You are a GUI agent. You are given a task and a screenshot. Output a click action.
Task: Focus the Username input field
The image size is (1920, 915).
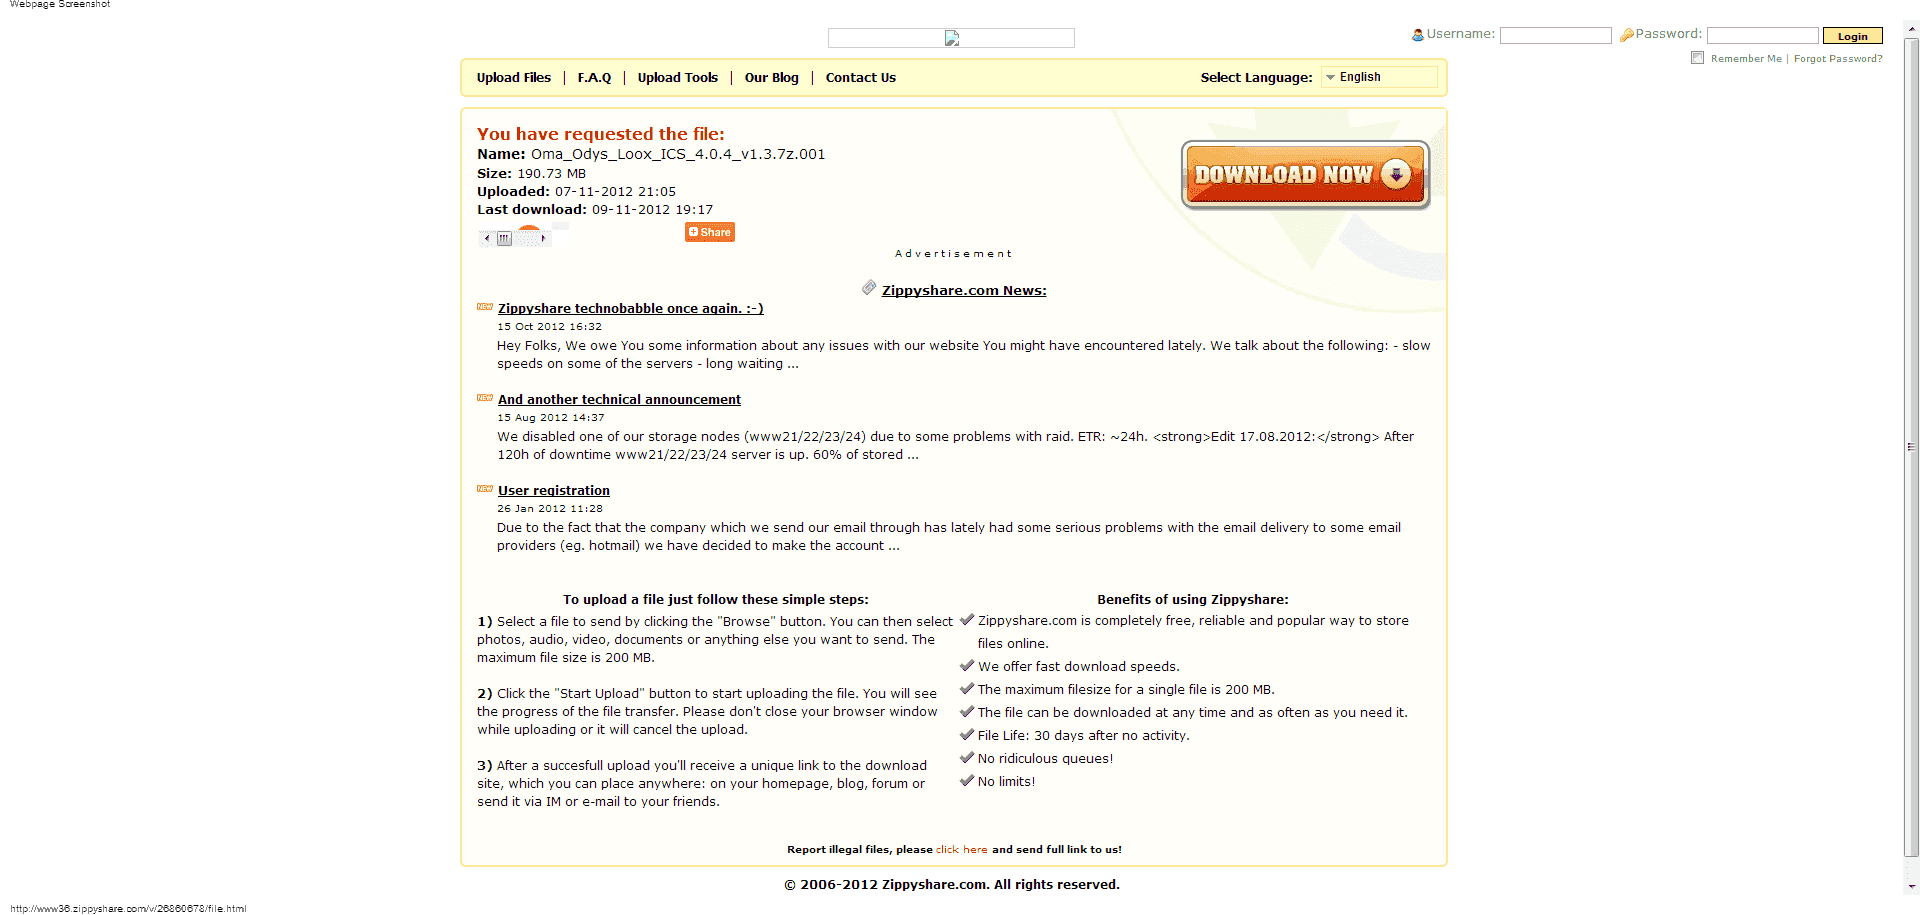(x=1556, y=35)
